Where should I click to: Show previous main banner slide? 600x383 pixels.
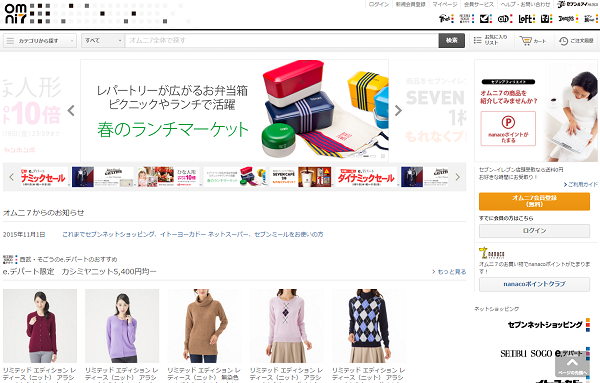(x=71, y=111)
